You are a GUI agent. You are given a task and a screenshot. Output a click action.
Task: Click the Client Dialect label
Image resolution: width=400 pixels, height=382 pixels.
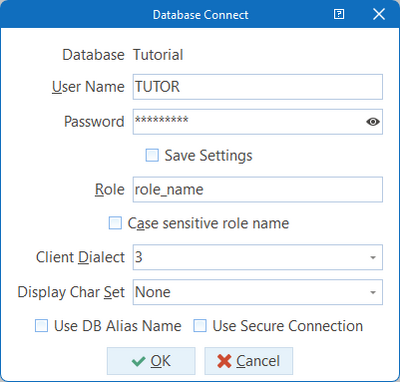click(x=80, y=257)
